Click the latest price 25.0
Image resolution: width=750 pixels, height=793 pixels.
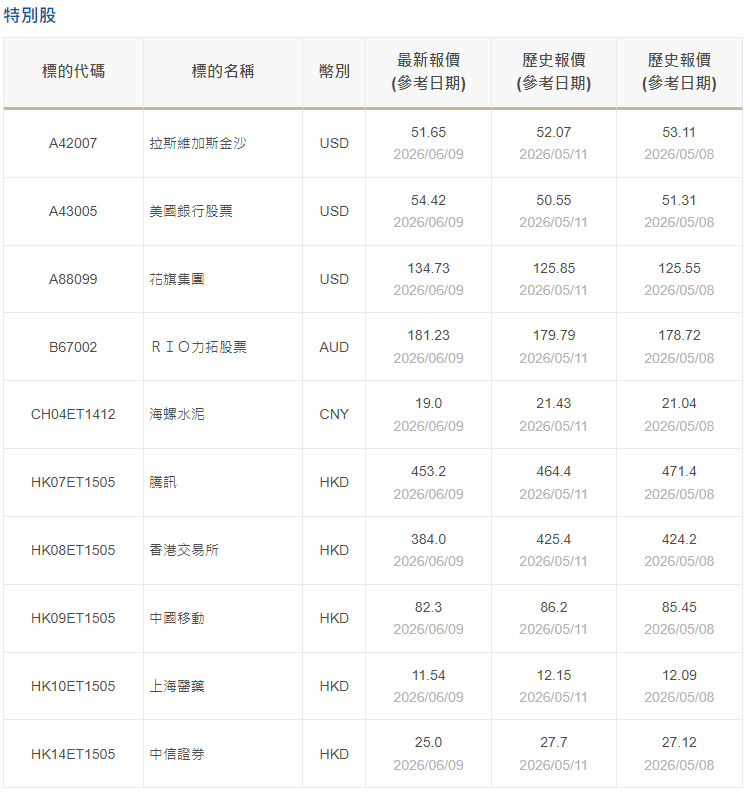[x=428, y=743]
